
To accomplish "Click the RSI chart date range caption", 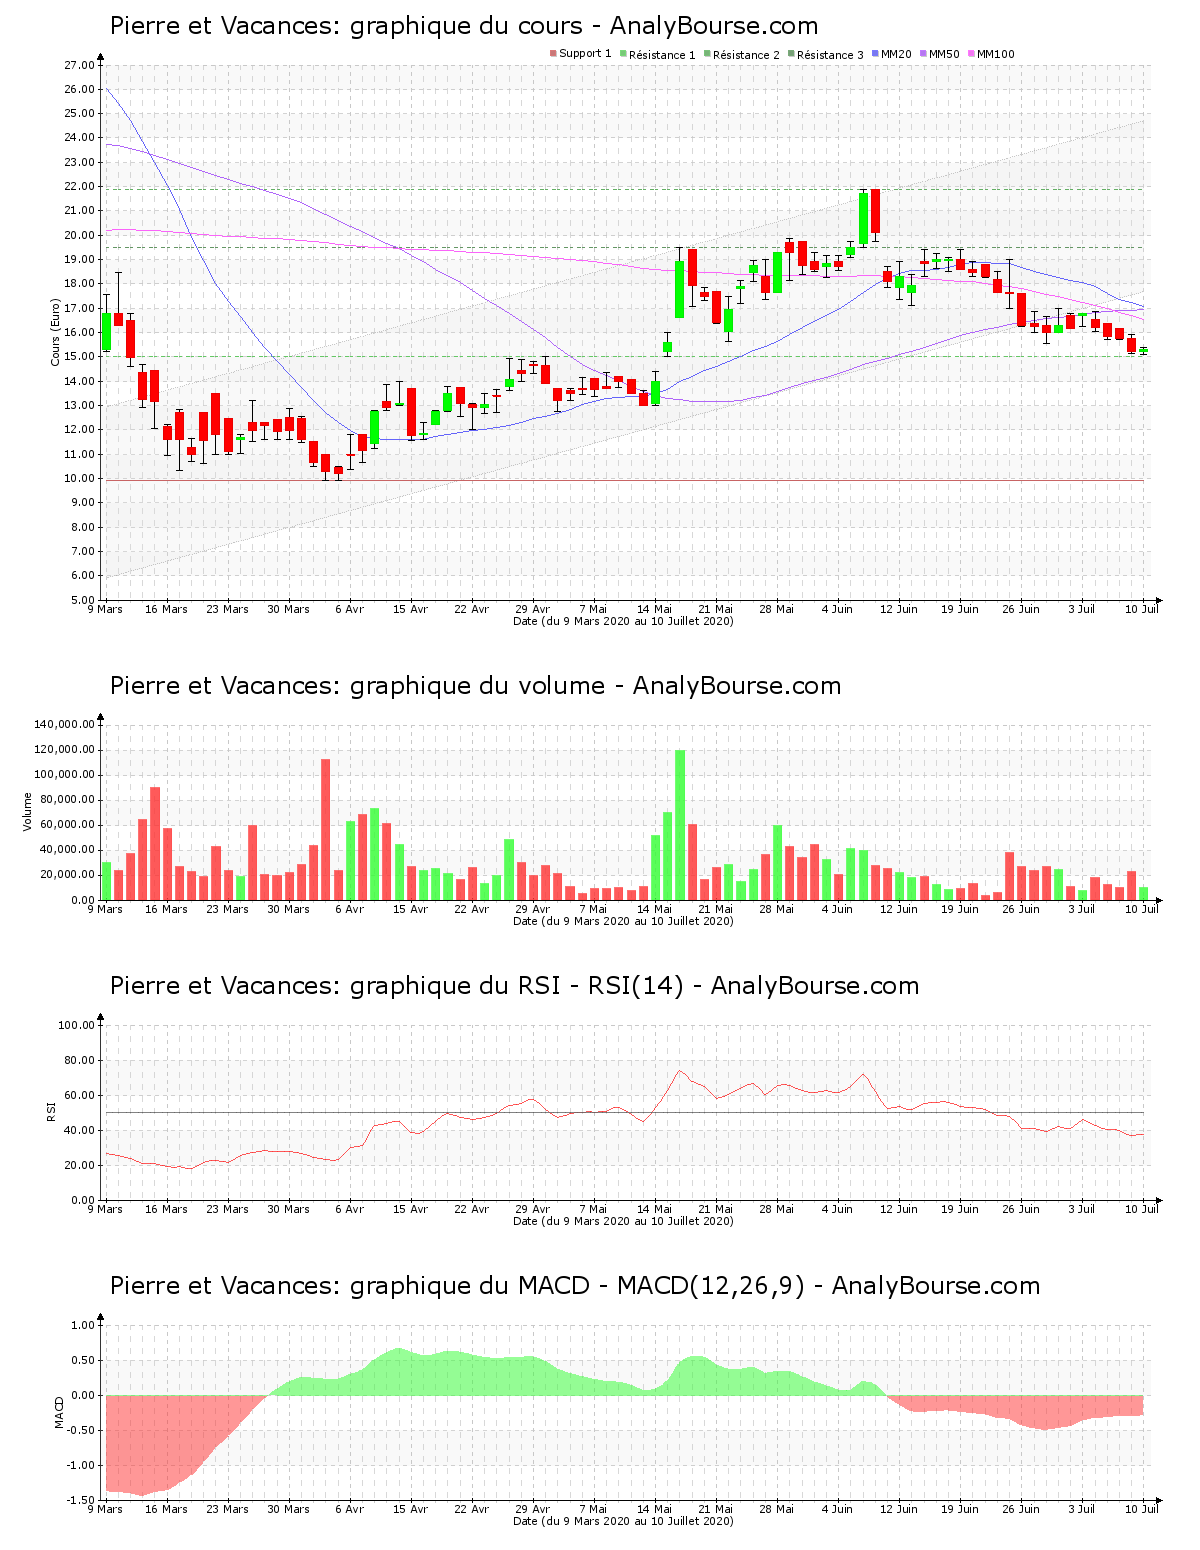I will 623,1221.
